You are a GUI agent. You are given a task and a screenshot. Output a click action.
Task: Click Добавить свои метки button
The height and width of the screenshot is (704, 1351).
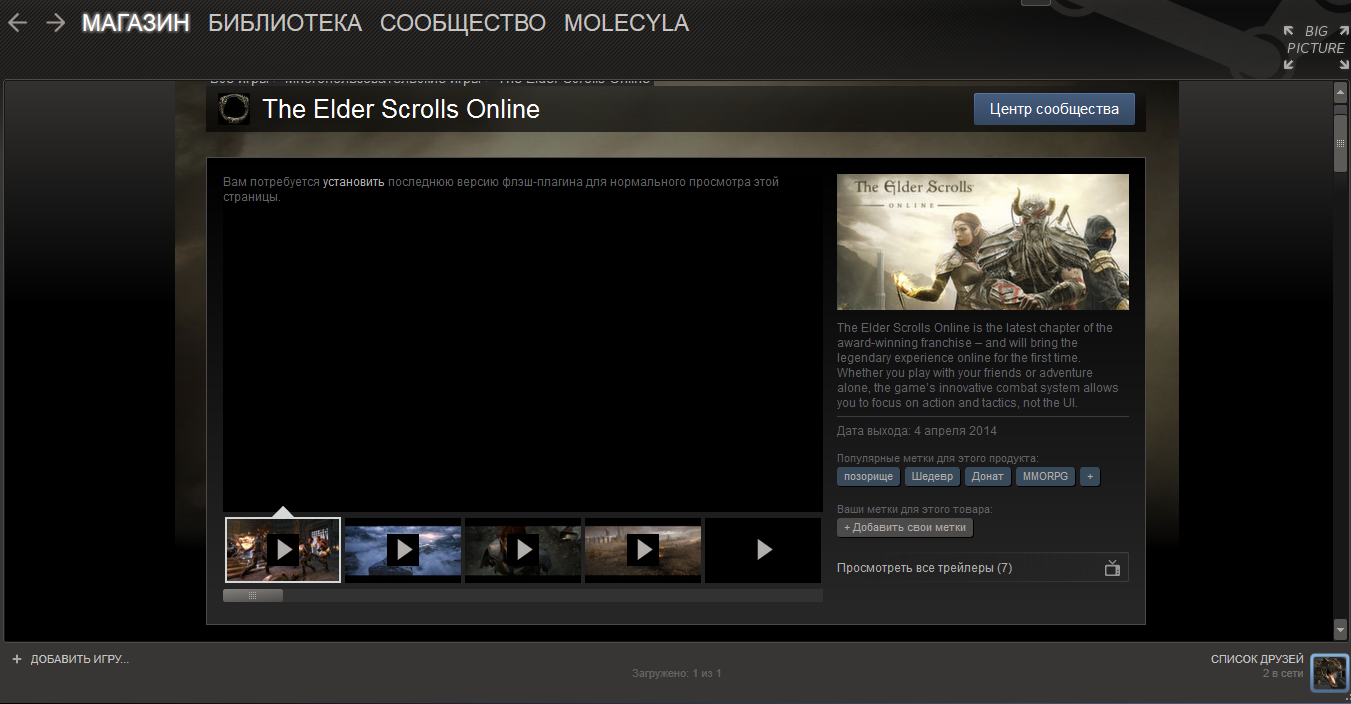(x=905, y=527)
